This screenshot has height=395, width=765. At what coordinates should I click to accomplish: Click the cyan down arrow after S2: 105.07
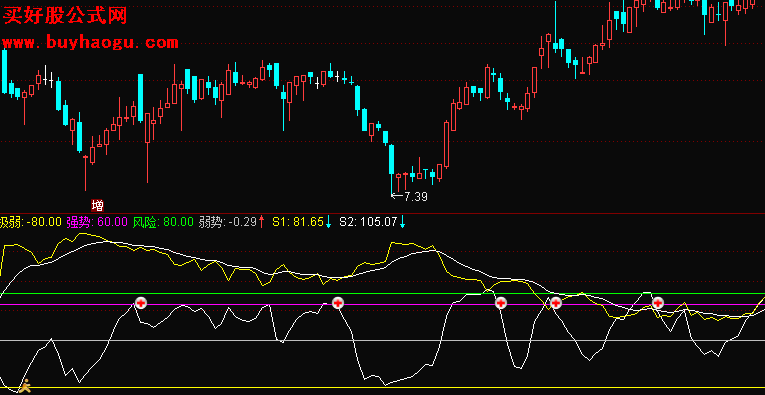(403, 222)
